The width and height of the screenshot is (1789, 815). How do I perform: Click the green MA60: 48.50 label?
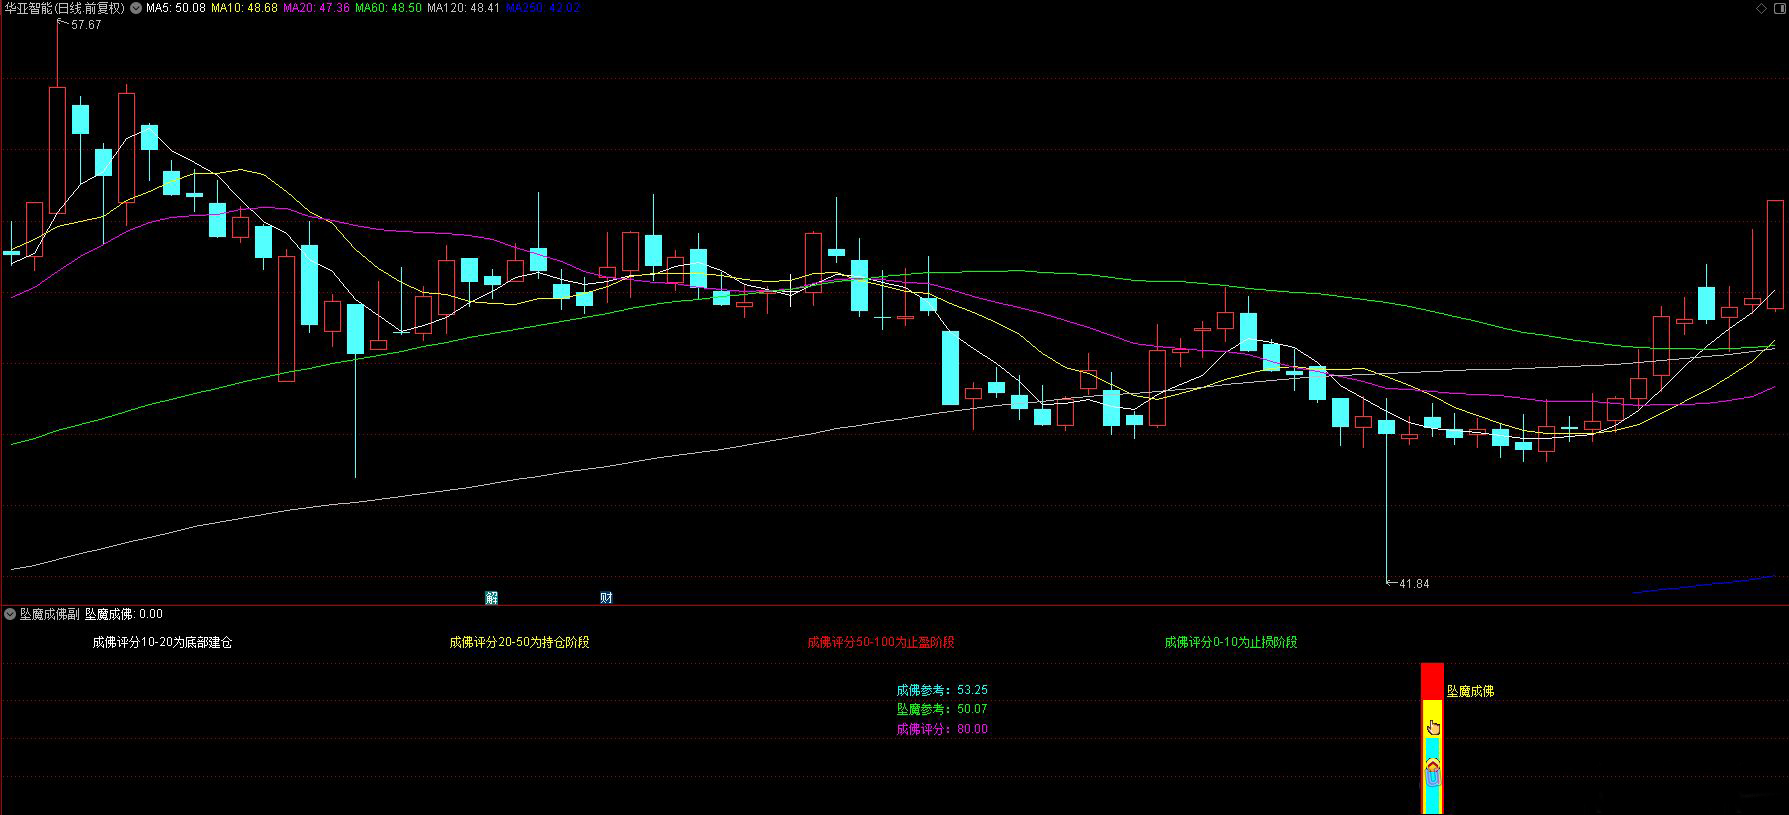tap(388, 8)
